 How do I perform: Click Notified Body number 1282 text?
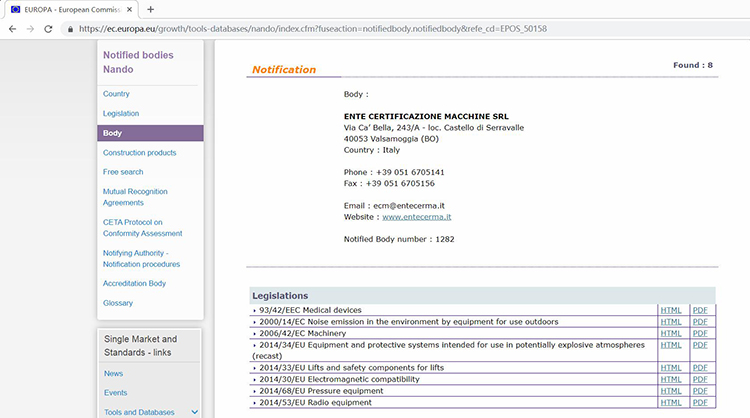pos(399,239)
